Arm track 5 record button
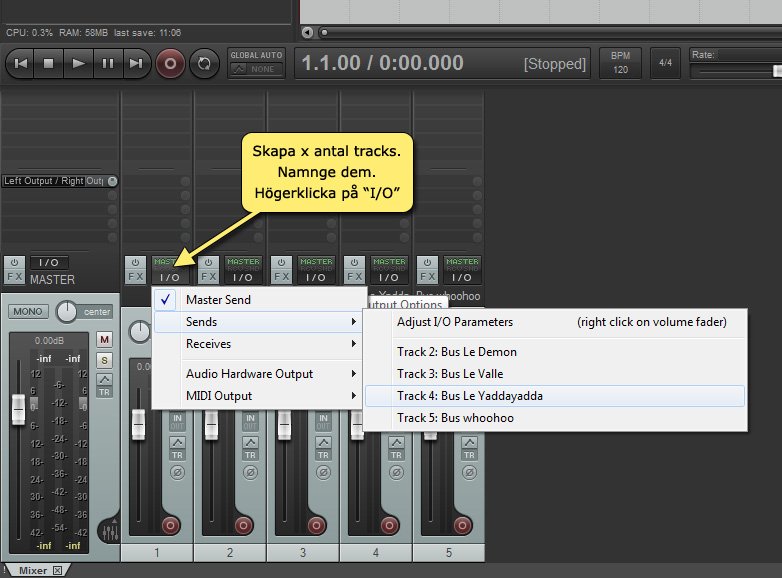Image resolution: width=782 pixels, height=578 pixels. click(462, 525)
